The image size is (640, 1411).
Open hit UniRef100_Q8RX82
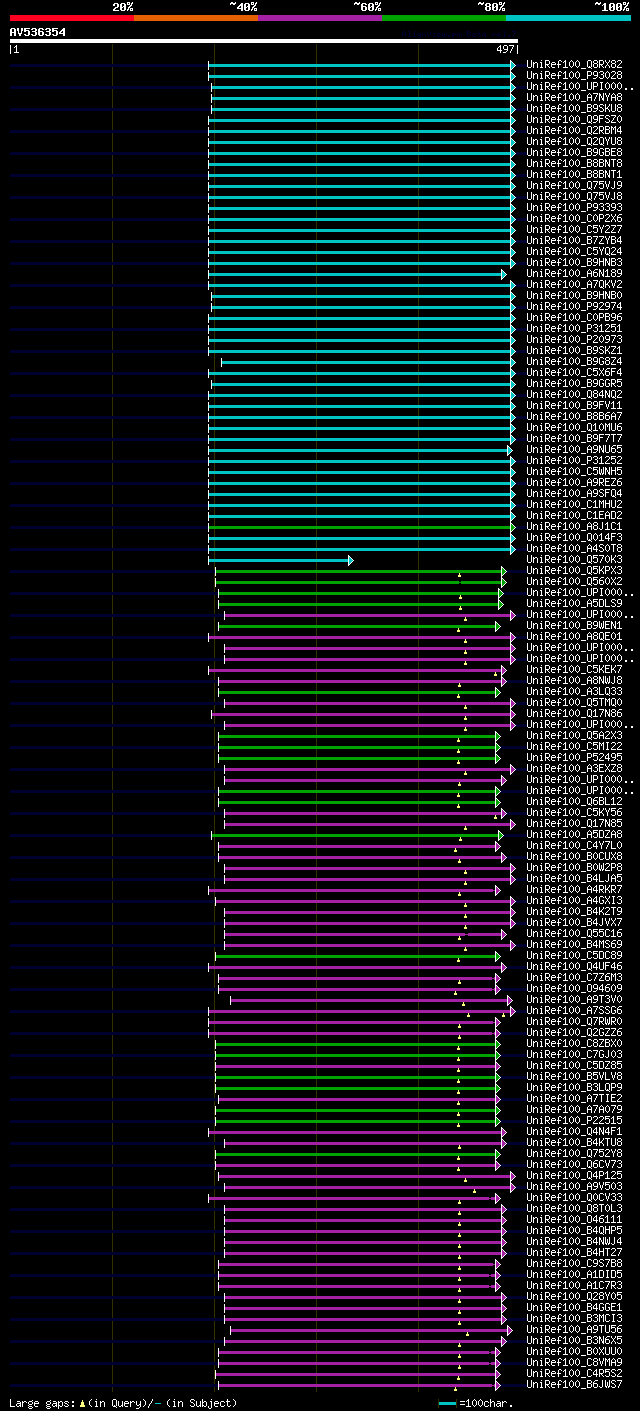click(574, 65)
